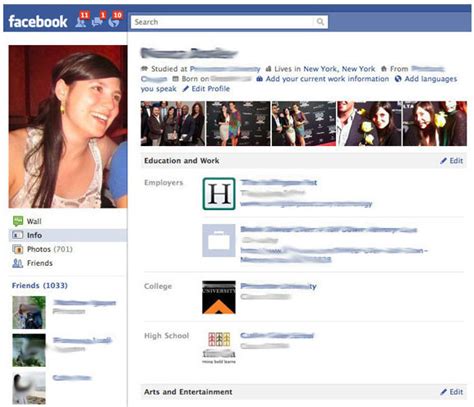Click the globe icon beside Add languages
The width and height of the screenshot is (474, 407).
398,79
